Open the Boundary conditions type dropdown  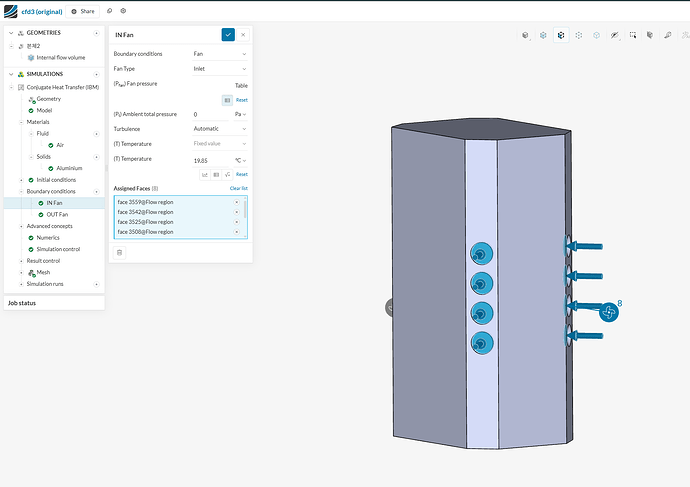pos(220,54)
